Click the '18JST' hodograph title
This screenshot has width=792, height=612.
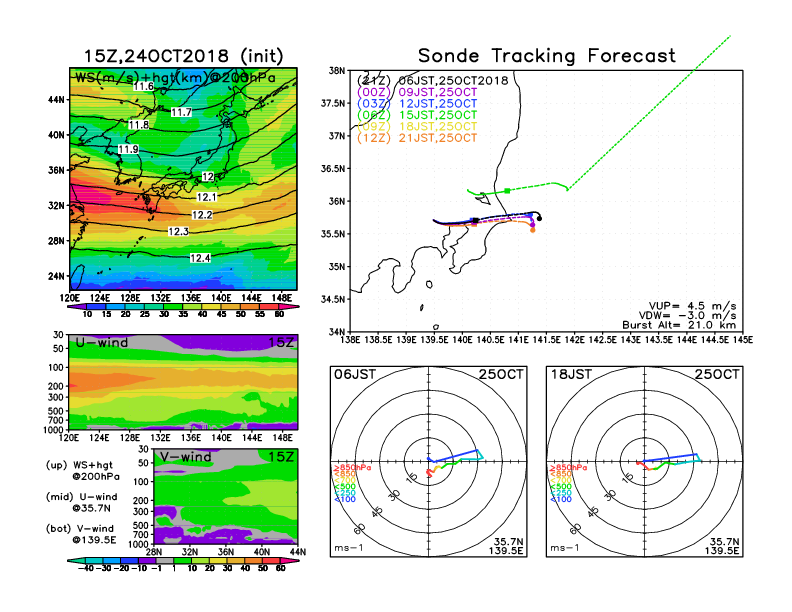click(x=571, y=375)
